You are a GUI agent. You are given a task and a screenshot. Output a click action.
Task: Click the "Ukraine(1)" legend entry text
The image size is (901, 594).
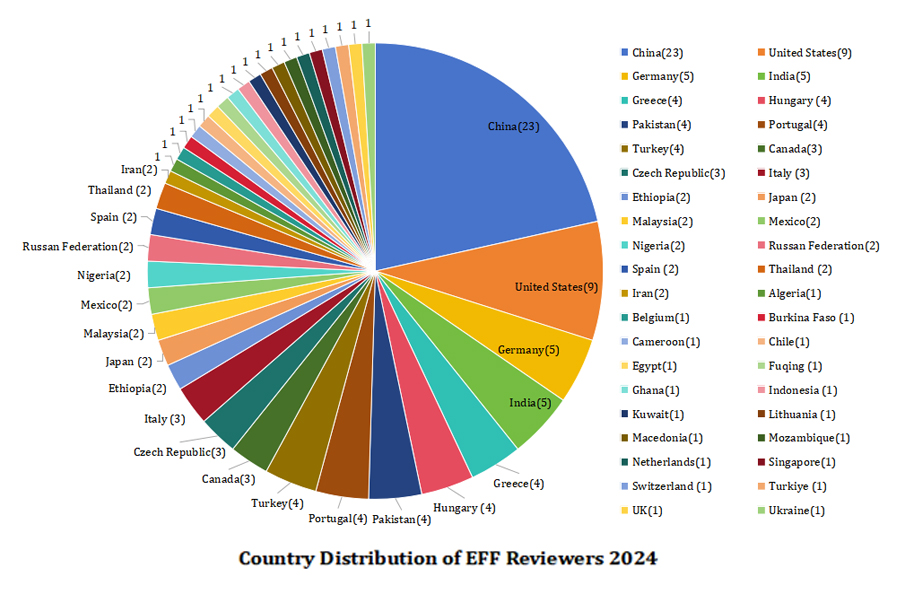click(x=796, y=511)
